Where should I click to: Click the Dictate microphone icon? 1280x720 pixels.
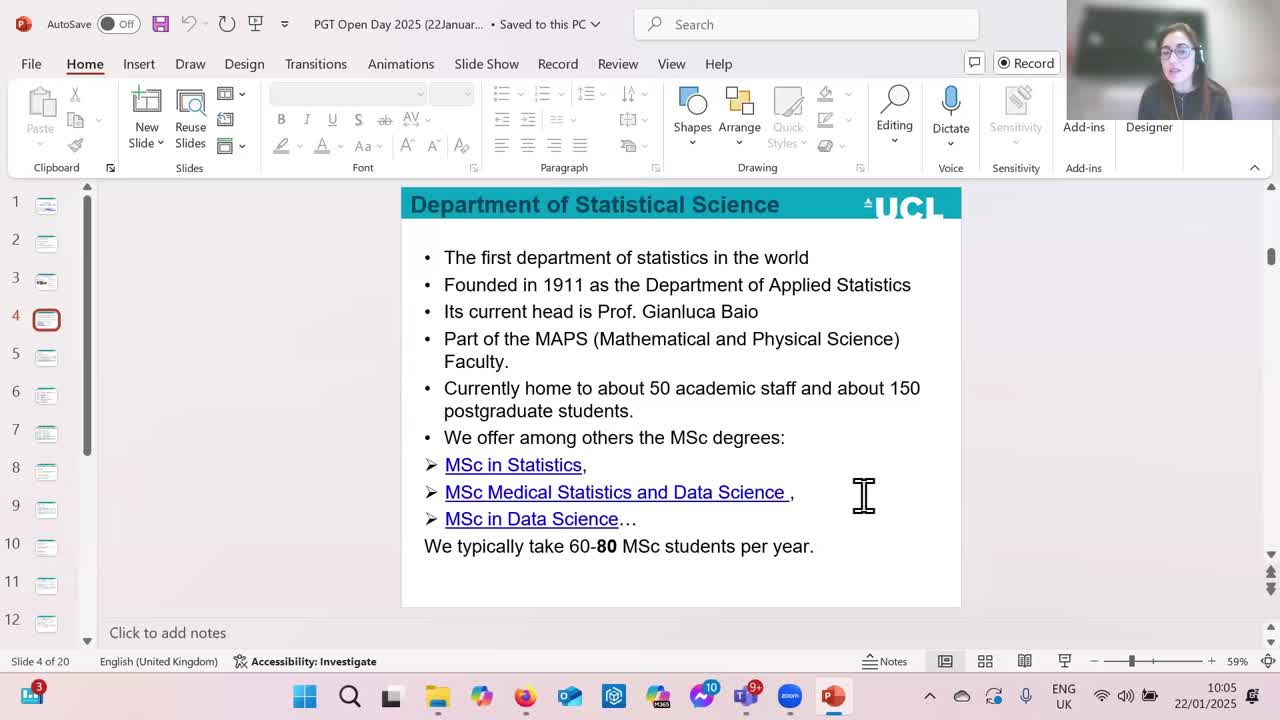pos(950,105)
